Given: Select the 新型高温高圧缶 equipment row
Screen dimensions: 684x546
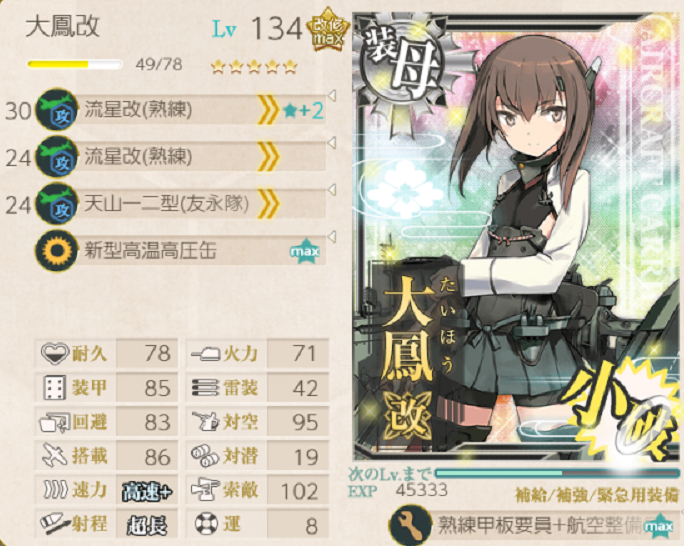Looking at the screenshot, I should click(180, 250).
